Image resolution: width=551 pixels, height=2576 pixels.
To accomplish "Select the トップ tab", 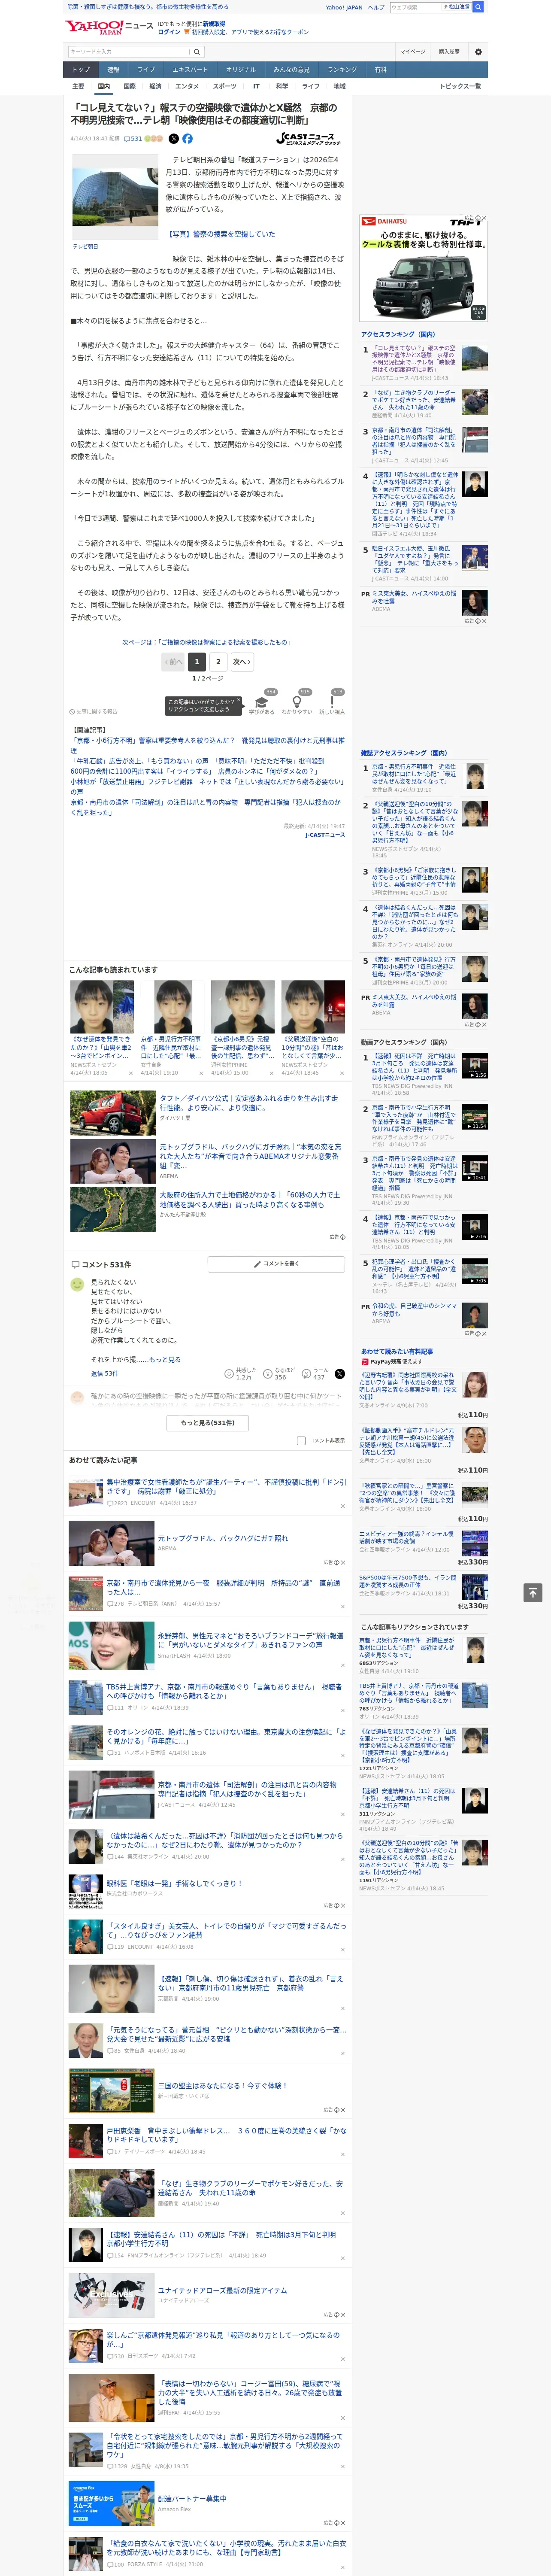I will [x=81, y=70].
